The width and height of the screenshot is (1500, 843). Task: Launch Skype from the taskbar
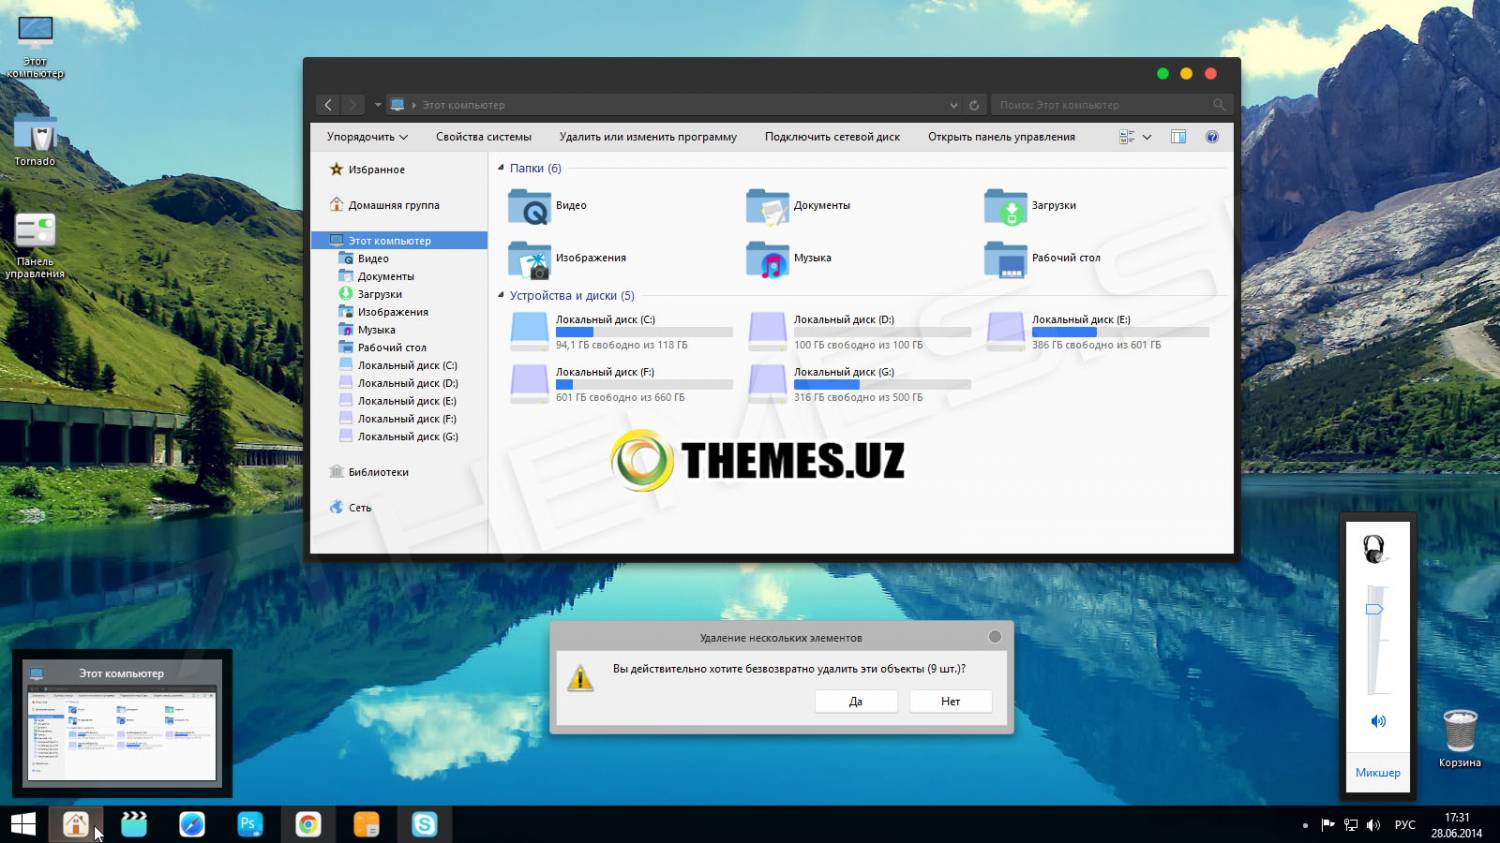coord(425,824)
